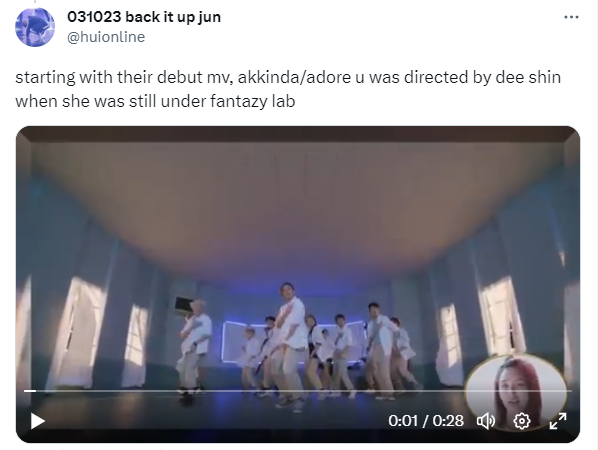Visit the @huionline handle link
This screenshot has height=450, width=598.
[x=106, y=37]
